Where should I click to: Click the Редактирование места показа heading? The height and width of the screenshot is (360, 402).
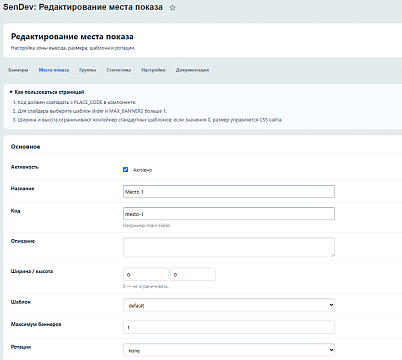[72, 37]
